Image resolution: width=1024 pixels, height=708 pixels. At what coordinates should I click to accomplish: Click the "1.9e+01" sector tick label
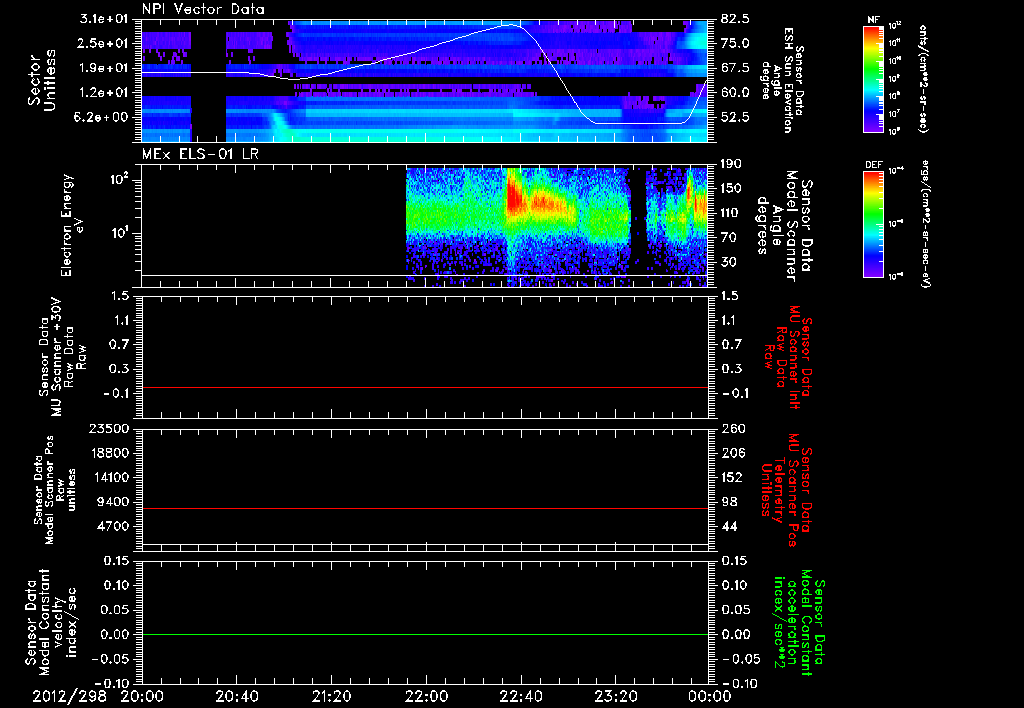tap(104, 68)
